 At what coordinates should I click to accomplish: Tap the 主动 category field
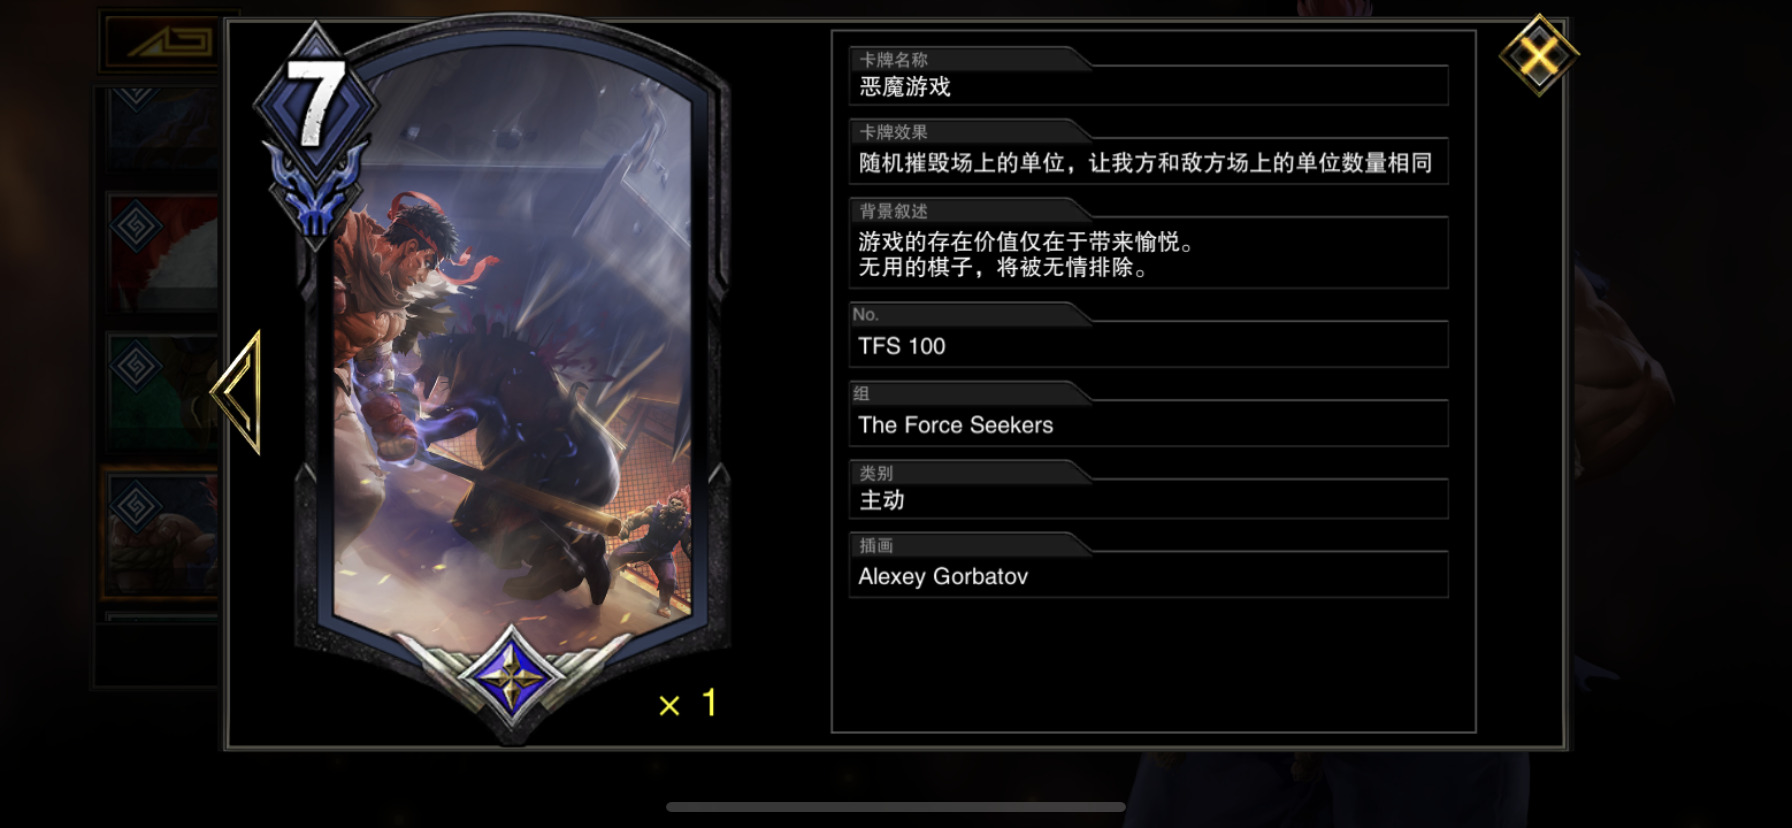(x=1148, y=500)
